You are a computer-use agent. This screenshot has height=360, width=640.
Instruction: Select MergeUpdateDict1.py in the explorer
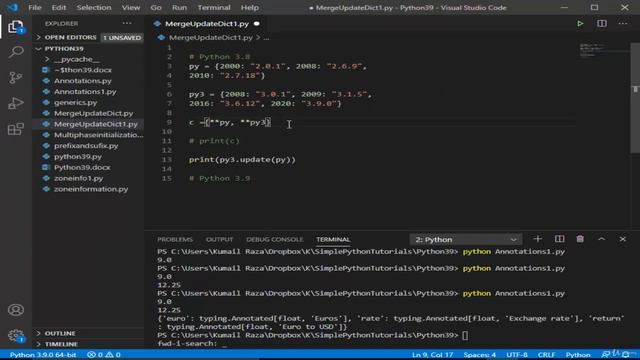tap(96, 124)
